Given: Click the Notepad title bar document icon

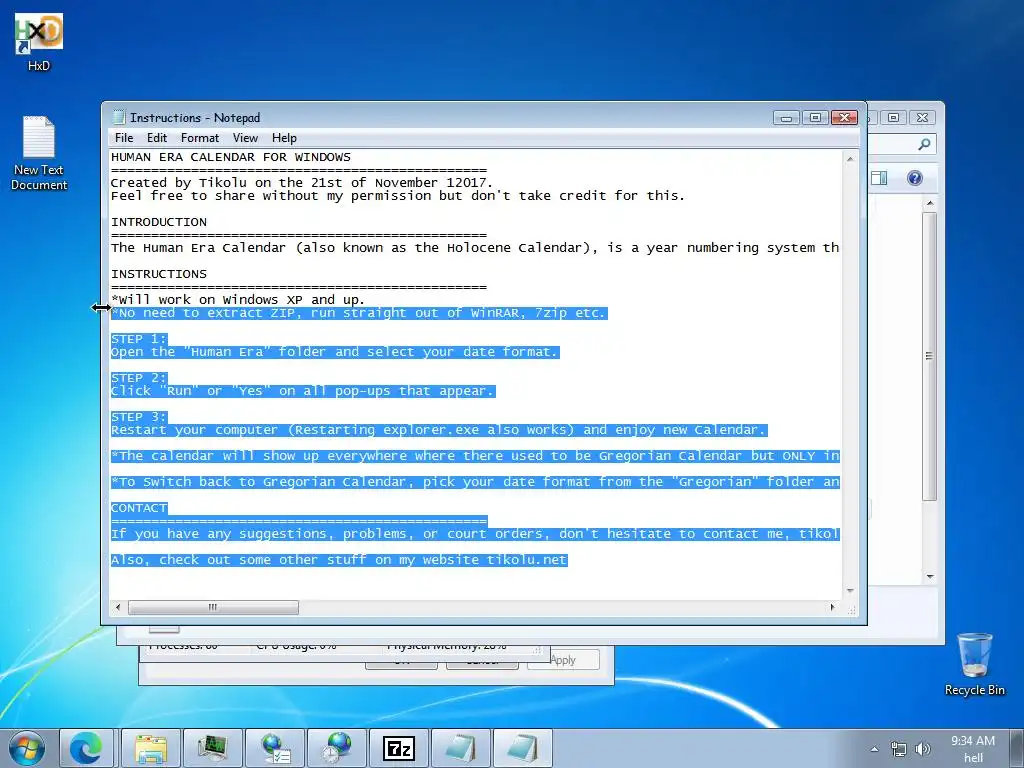Looking at the screenshot, I should tap(119, 118).
